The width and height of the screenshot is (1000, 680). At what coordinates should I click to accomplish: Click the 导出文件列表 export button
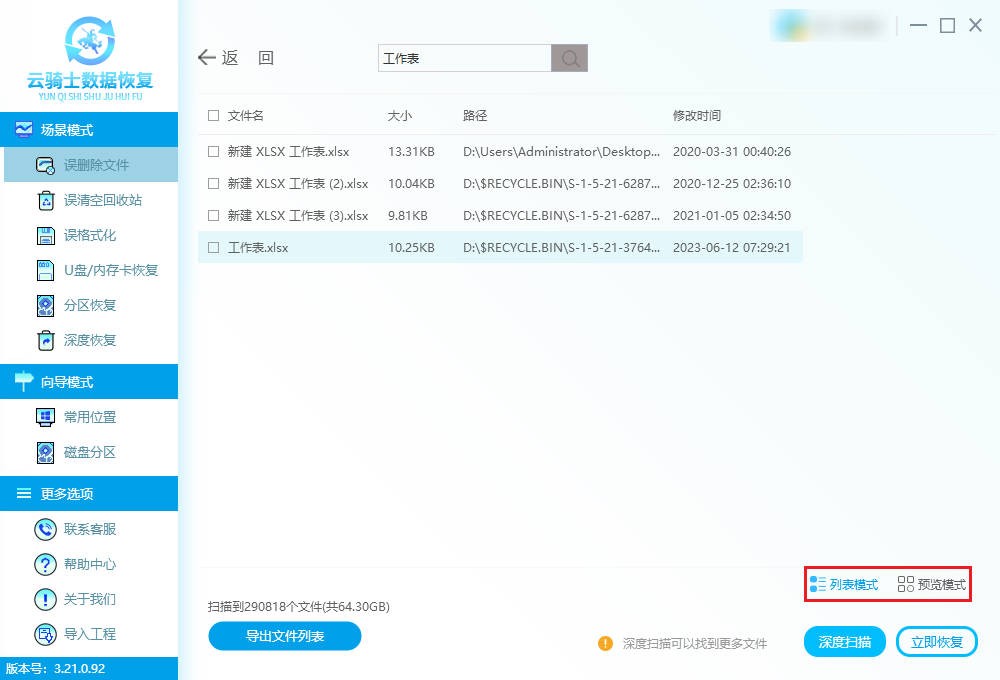(284, 636)
